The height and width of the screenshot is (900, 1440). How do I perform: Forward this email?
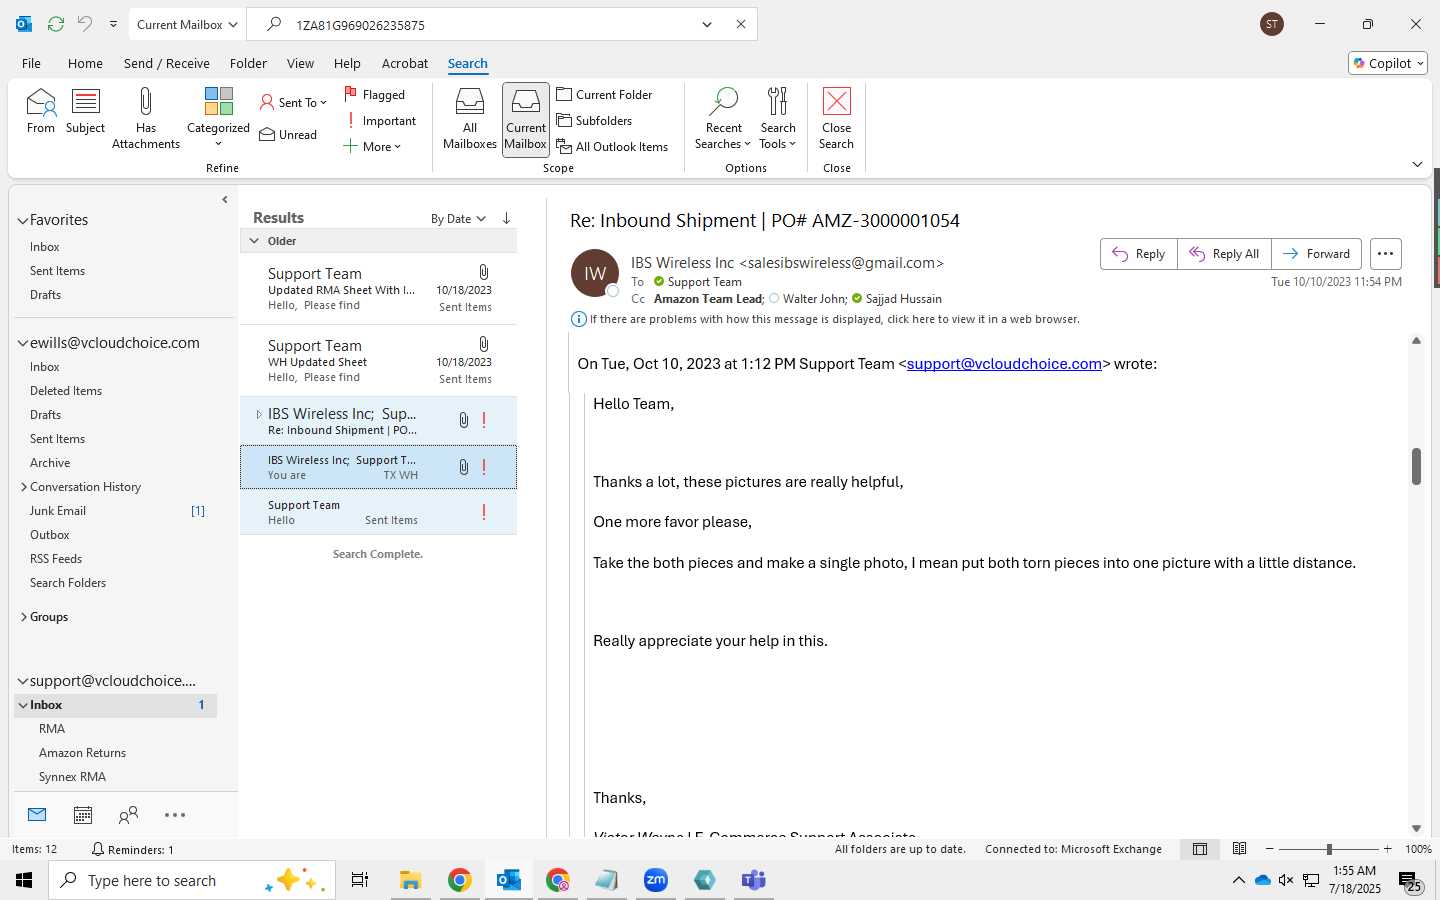(1316, 254)
